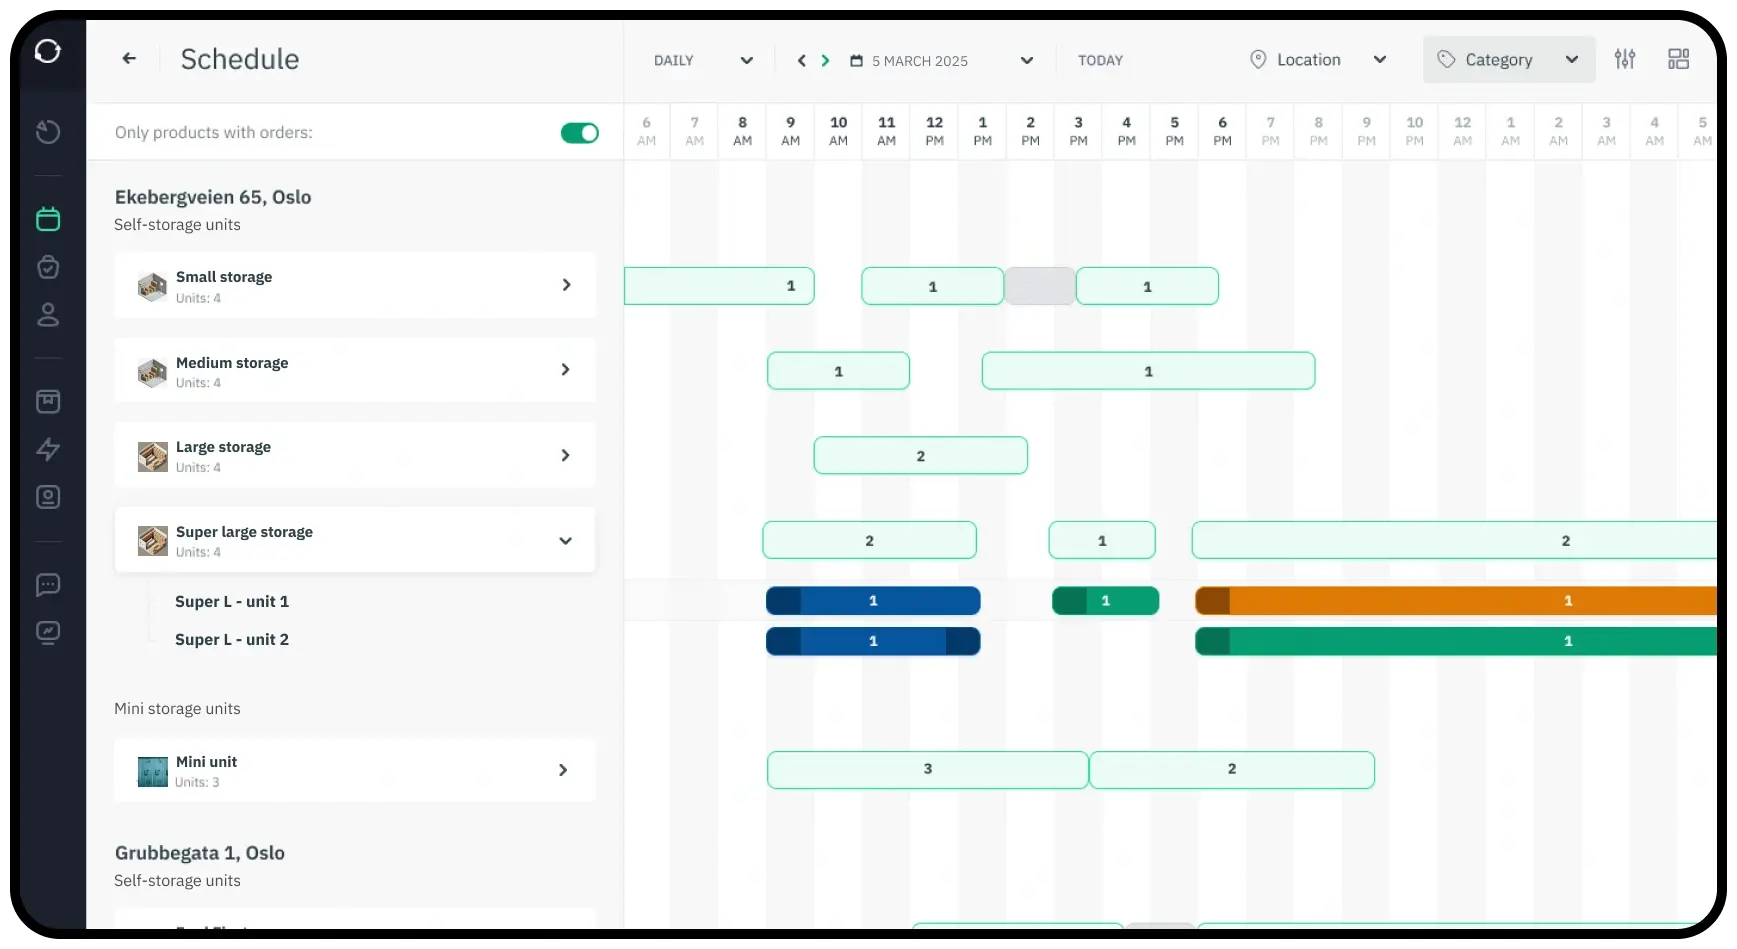This screenshot has width=1737, height=949.
Task: Click the grey blocked slot in Small storage row
Action: pos(1040,286)
